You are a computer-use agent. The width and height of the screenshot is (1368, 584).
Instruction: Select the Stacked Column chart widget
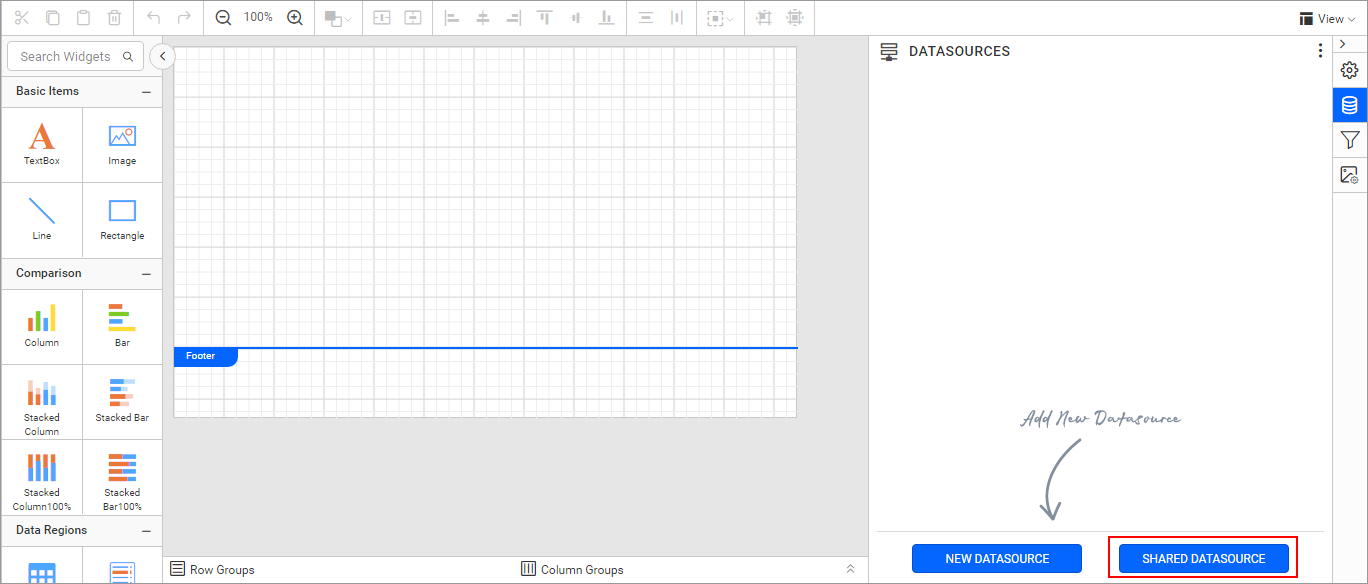(x=42, y=402)
